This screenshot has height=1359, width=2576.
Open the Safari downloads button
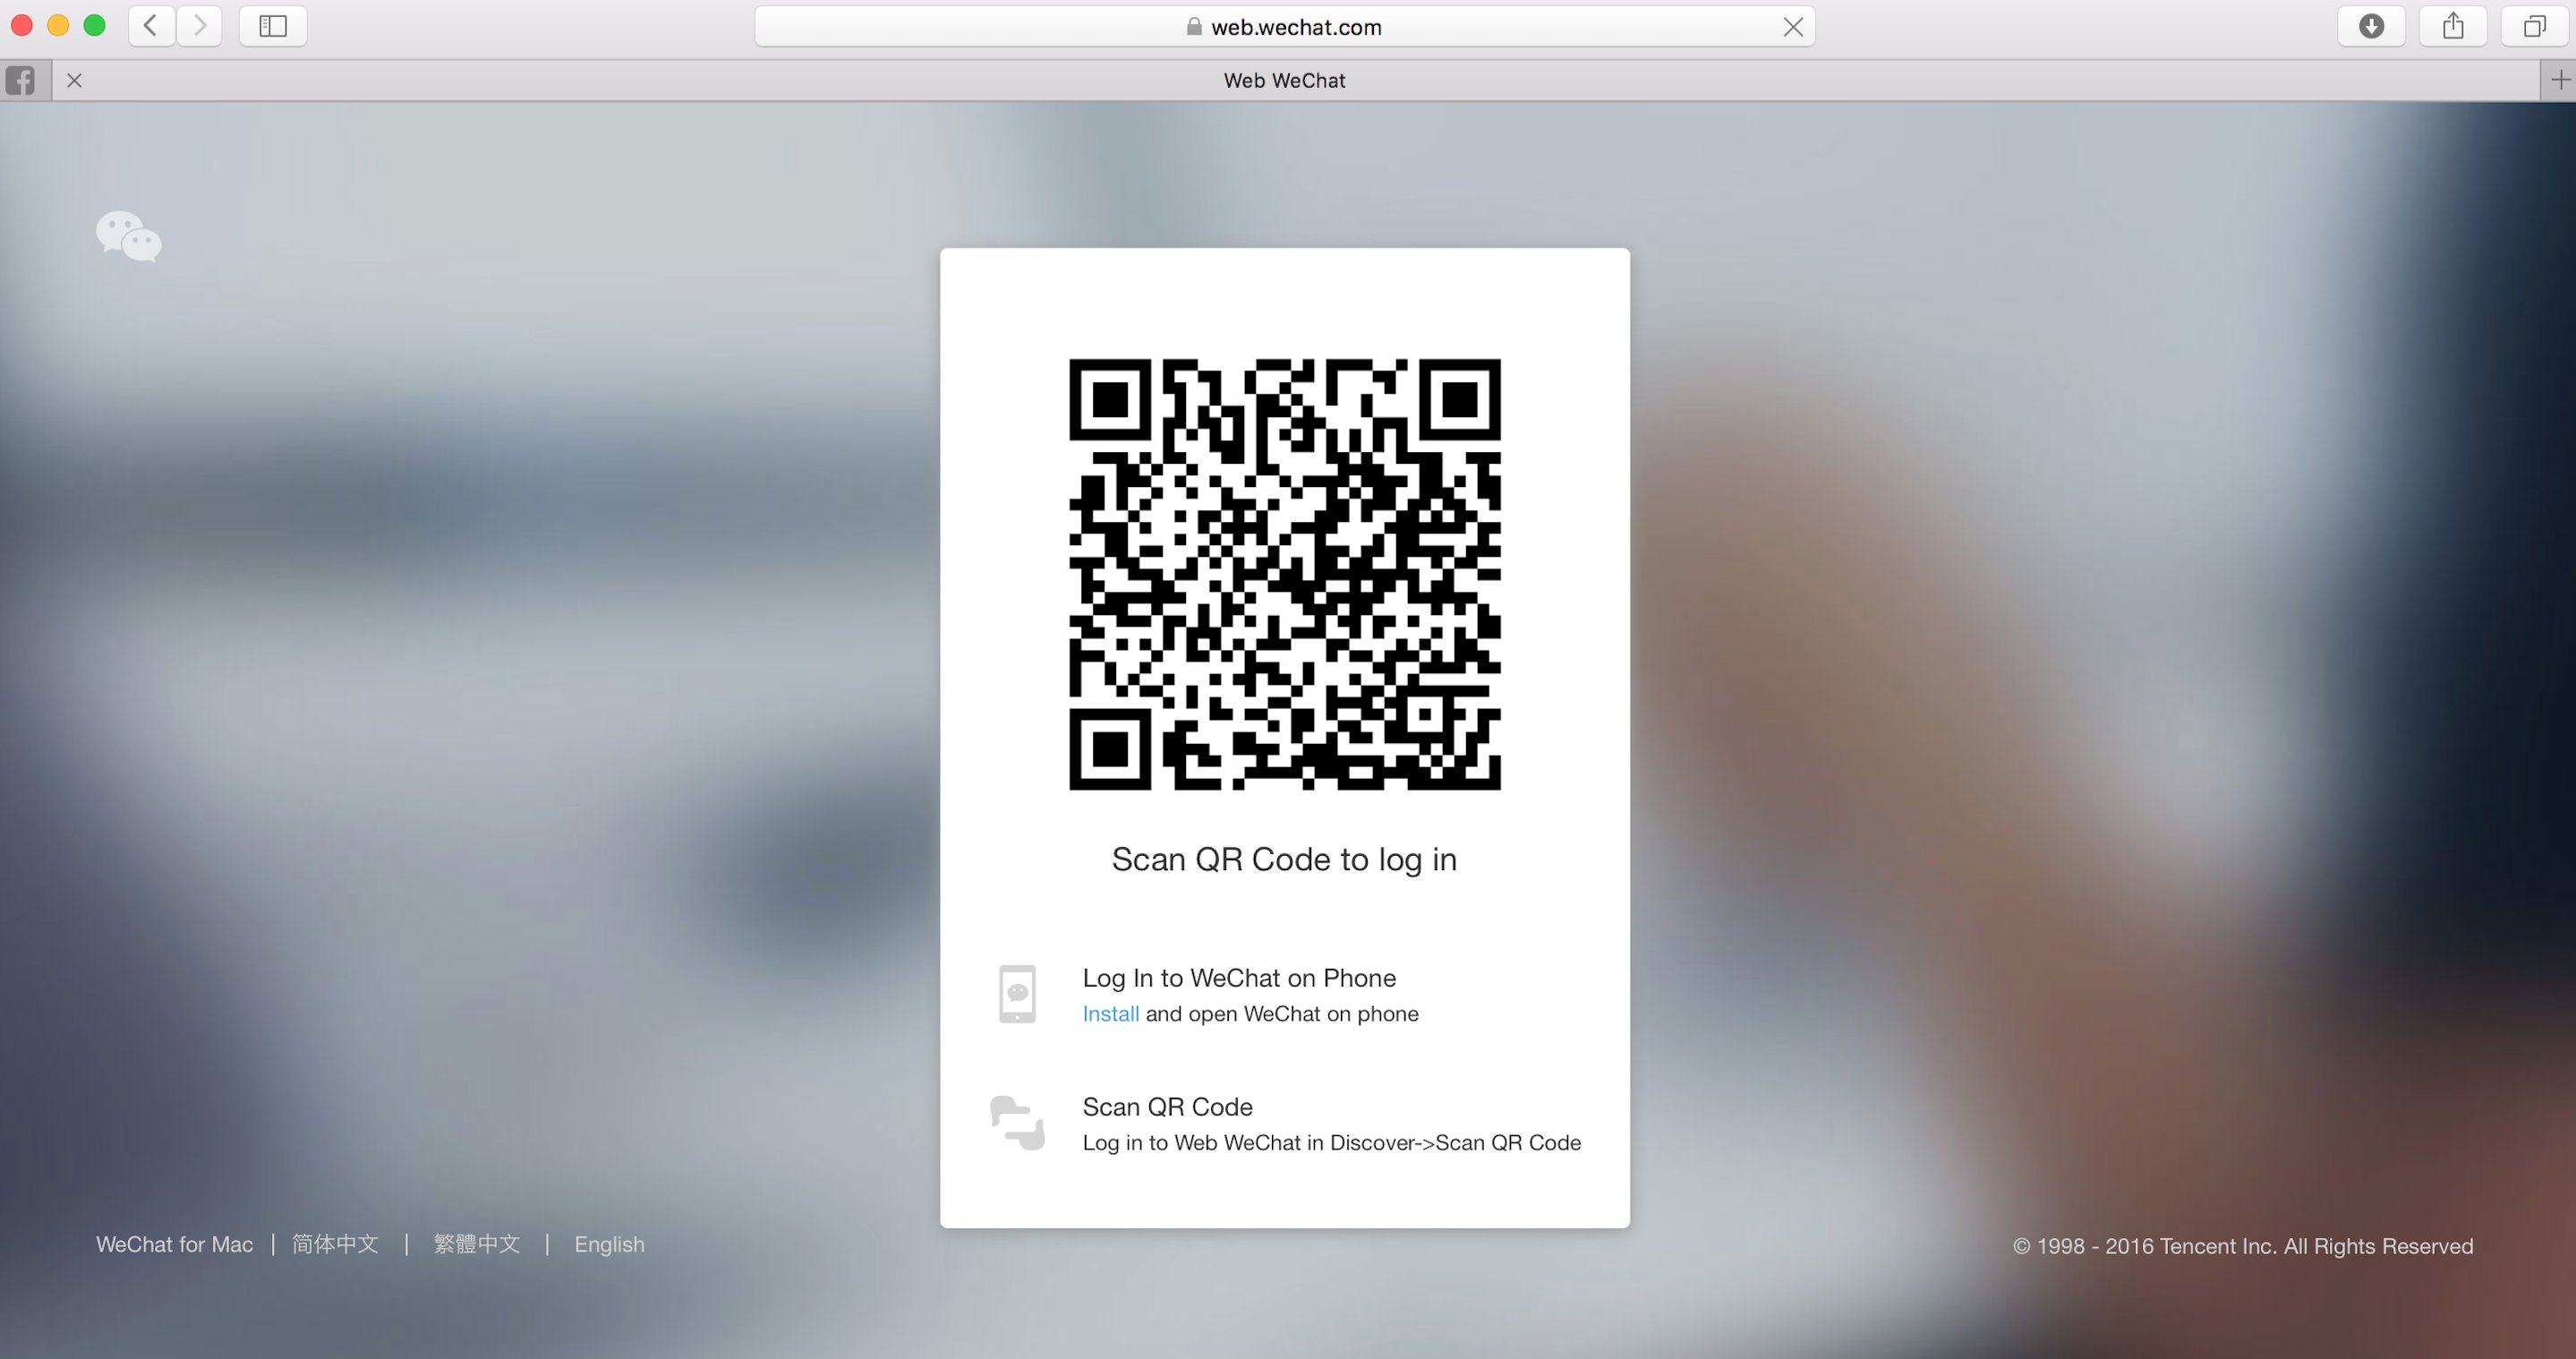tap(2371, 26)
